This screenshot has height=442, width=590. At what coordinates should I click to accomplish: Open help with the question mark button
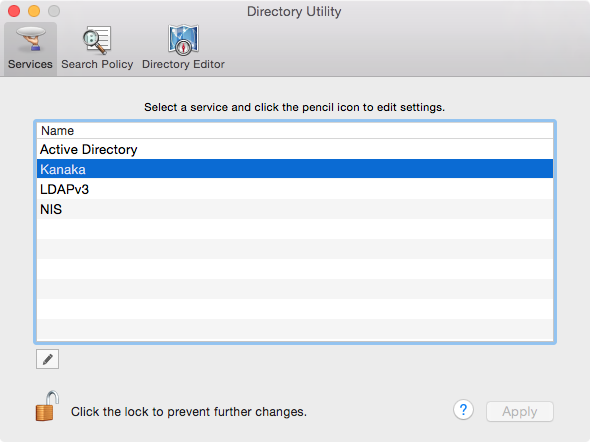(463, 410)
